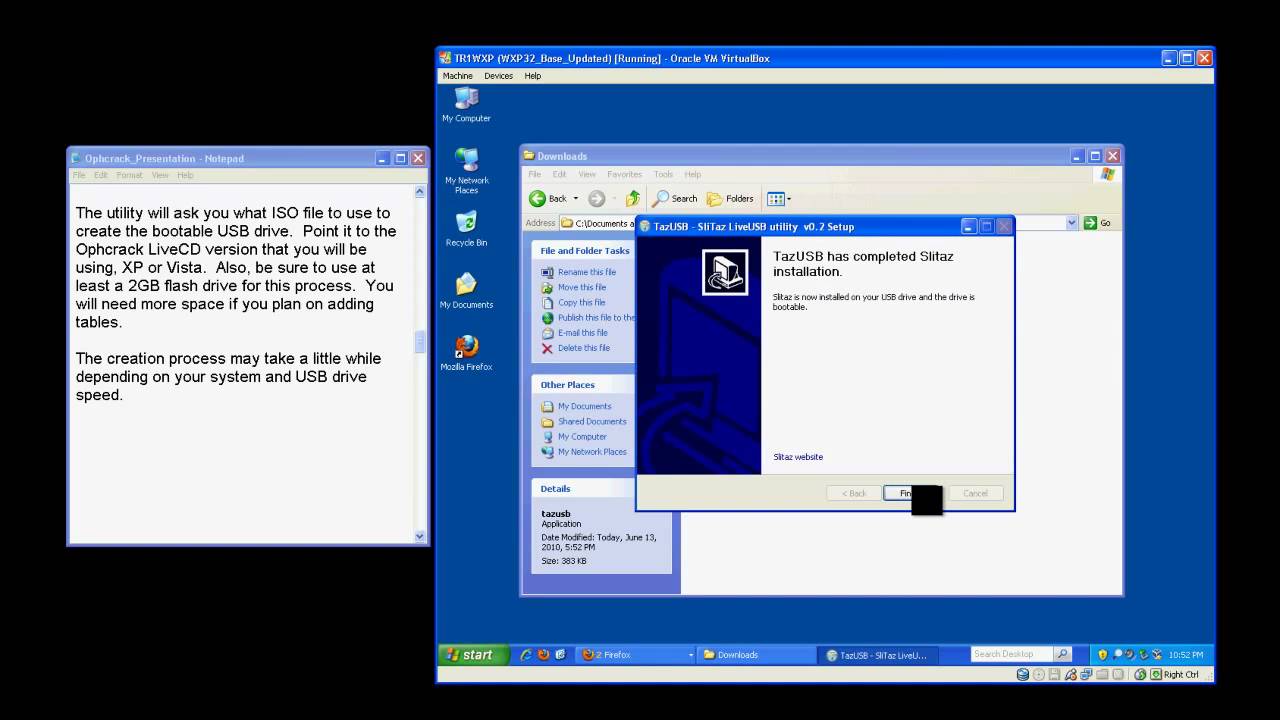Click Cancel in the TazUSB setup dialog
The height and width of the screenshot is (720, 1280).
(x=975, y=493)
